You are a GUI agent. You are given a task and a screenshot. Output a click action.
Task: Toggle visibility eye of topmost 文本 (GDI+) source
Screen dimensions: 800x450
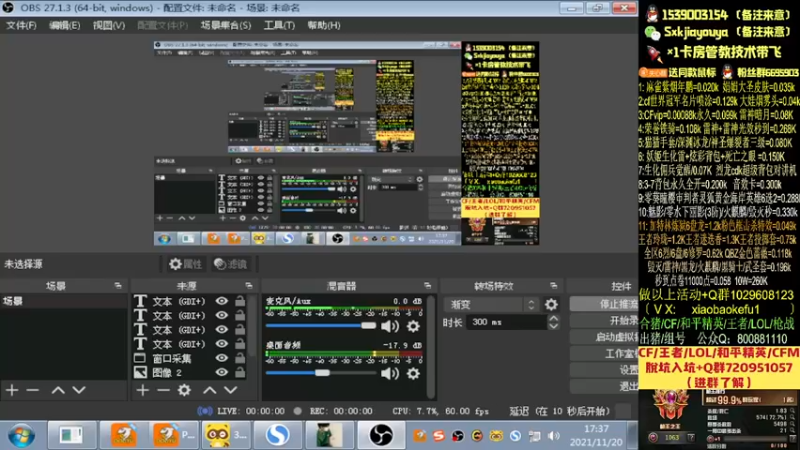pyautogui.click(x=221, y=301)
